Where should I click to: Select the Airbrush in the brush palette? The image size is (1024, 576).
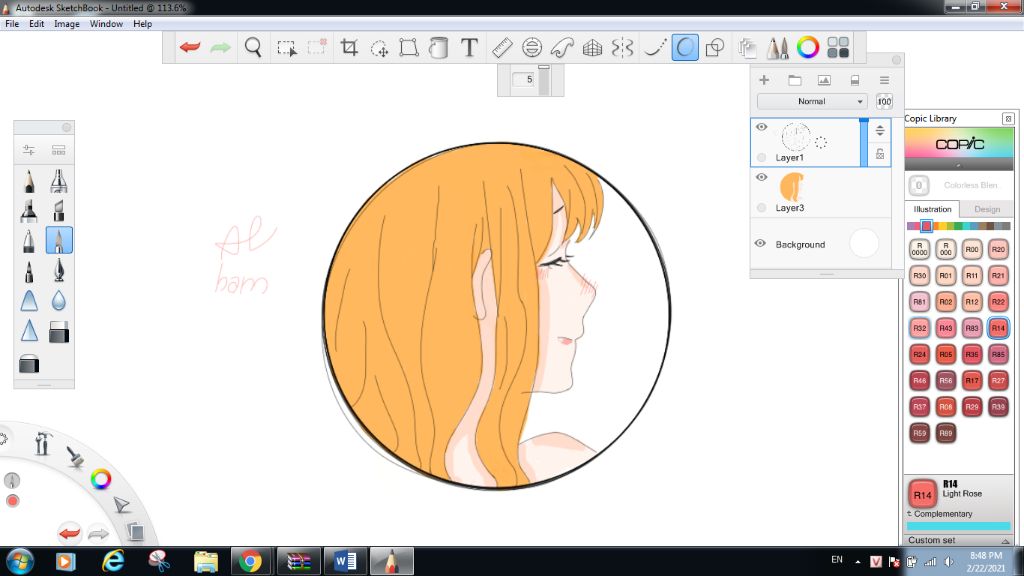point(59,181)
